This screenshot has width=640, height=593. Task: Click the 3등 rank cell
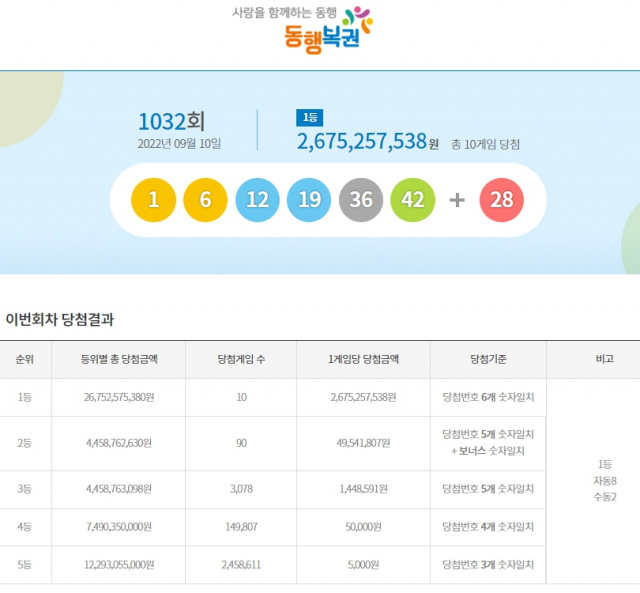click(x=24, y=489)
